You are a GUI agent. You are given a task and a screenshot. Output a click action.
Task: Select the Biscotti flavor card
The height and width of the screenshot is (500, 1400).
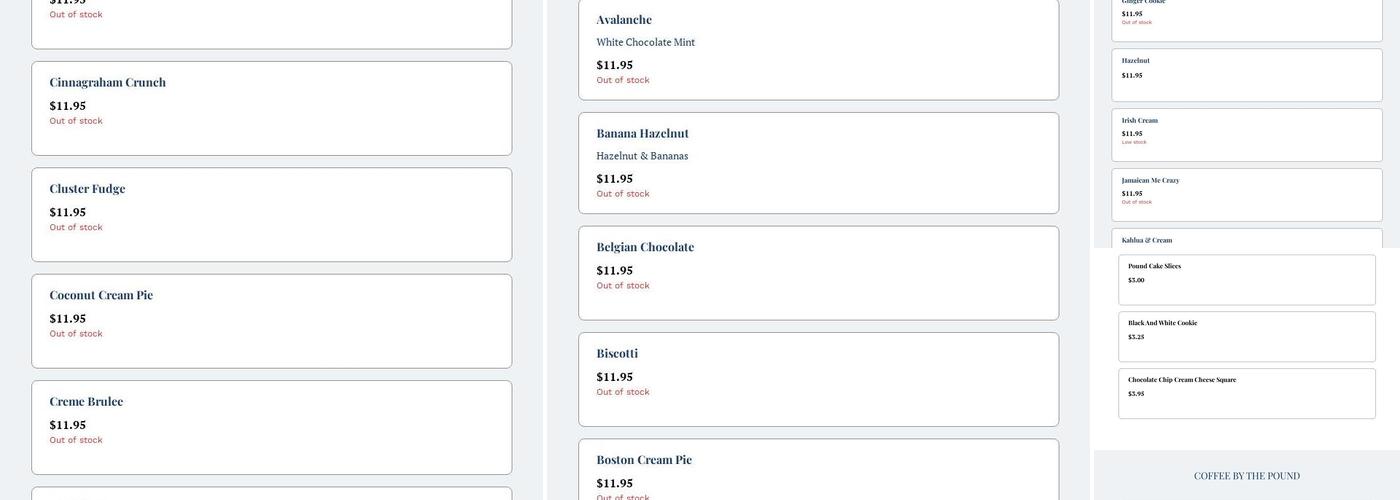[818, 379]
